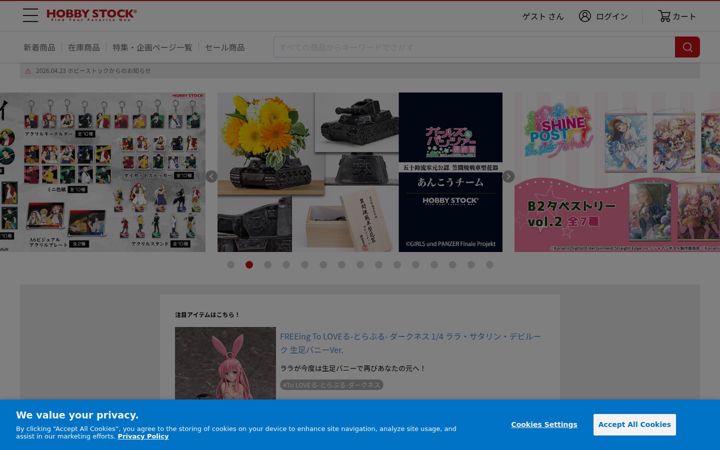Click the shopping cart icon

664,16
